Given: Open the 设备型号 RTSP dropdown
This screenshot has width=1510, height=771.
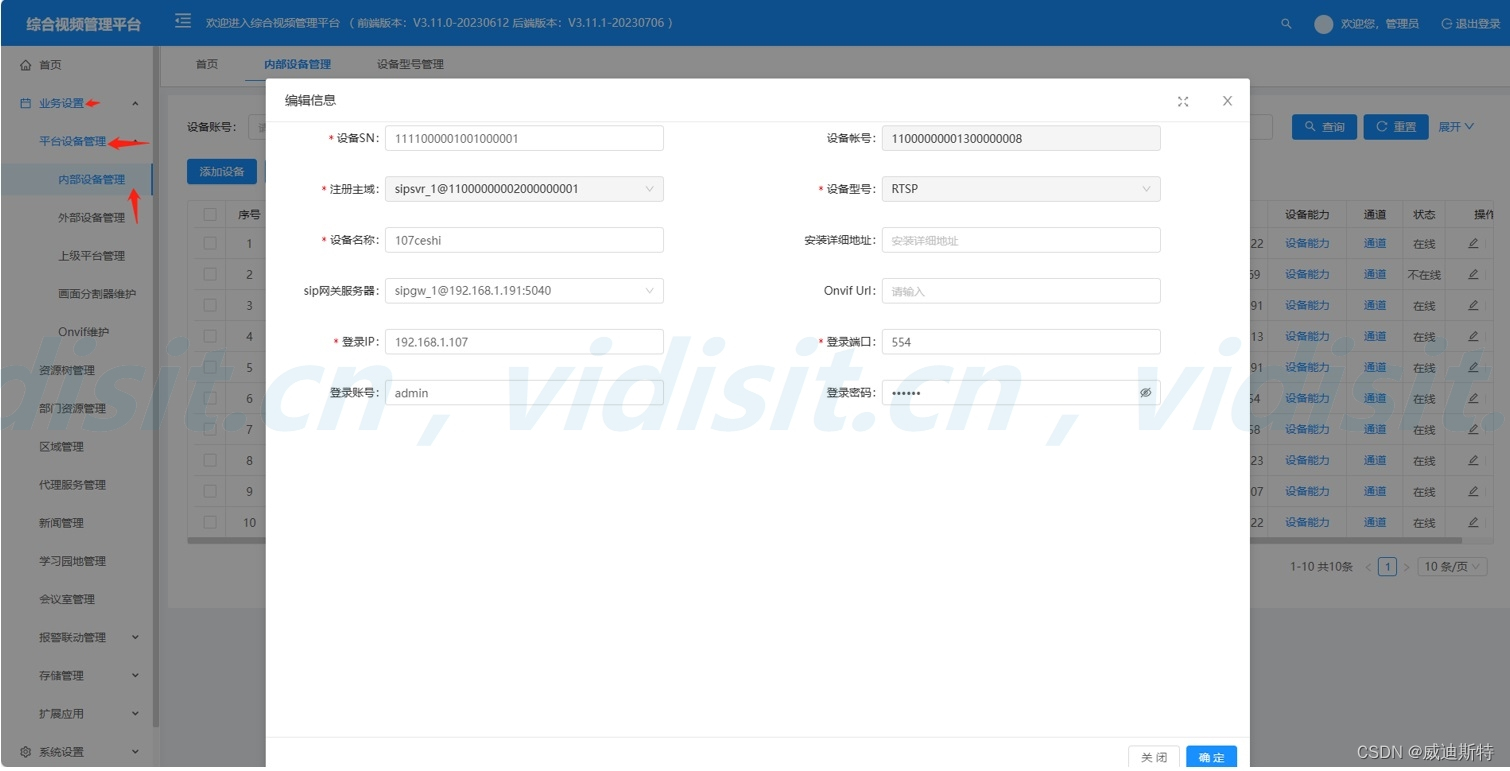Looking at the screenshot, I should [x=1021, y=189].
